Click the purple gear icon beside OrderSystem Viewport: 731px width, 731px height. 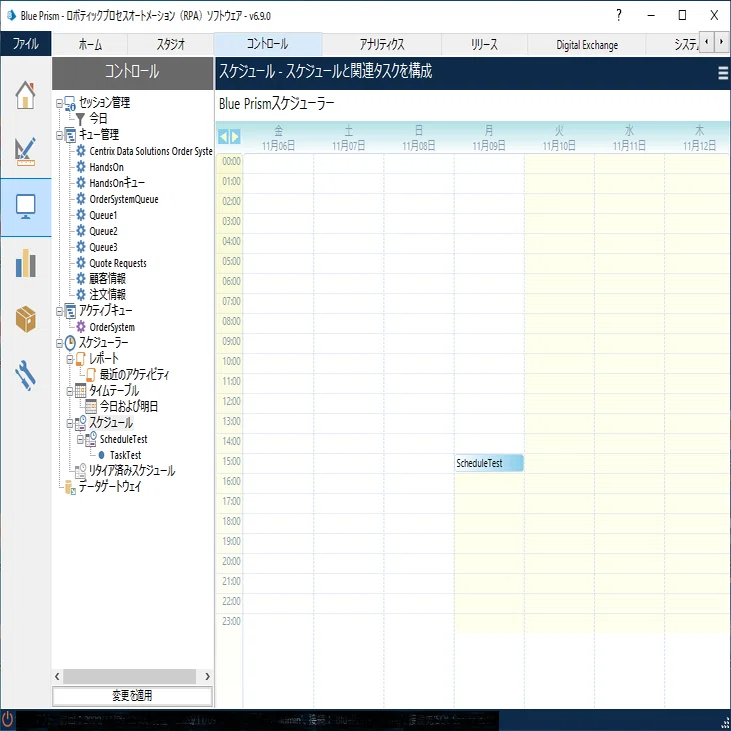(81, 327)
